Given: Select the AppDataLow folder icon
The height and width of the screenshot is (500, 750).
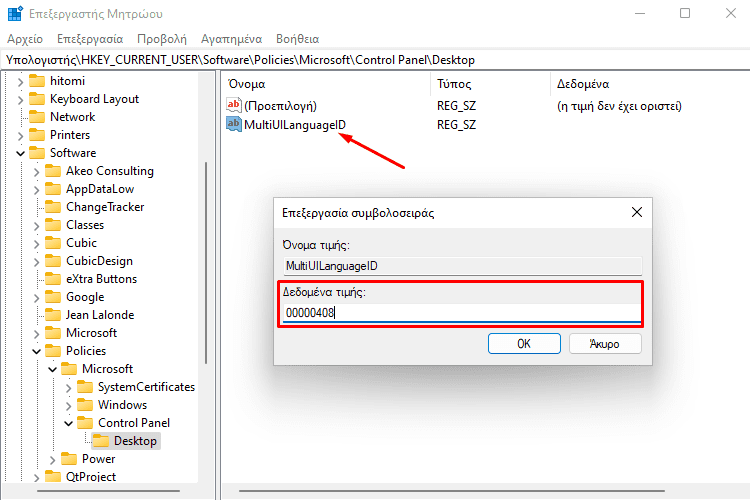Looking at the screenshot, I should click(53, 189).
